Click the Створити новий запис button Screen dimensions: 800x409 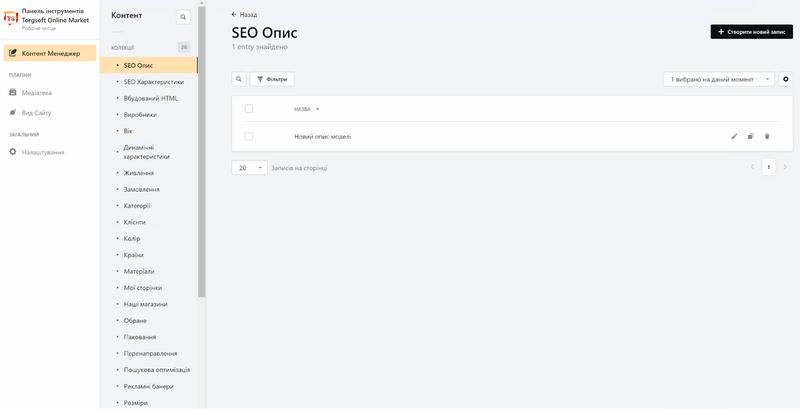pyautogui.click(x=752, y=32)
